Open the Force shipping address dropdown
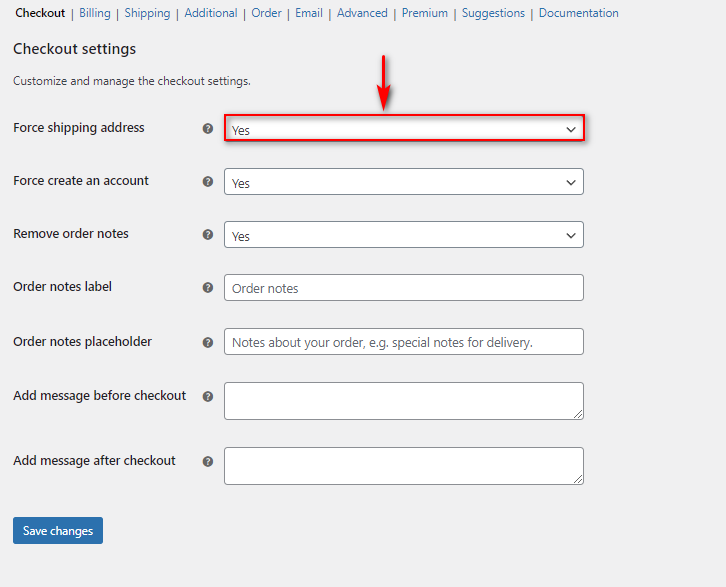Image resolution: width=726 pixels, height=587 pixels. [x=404, y=128]
